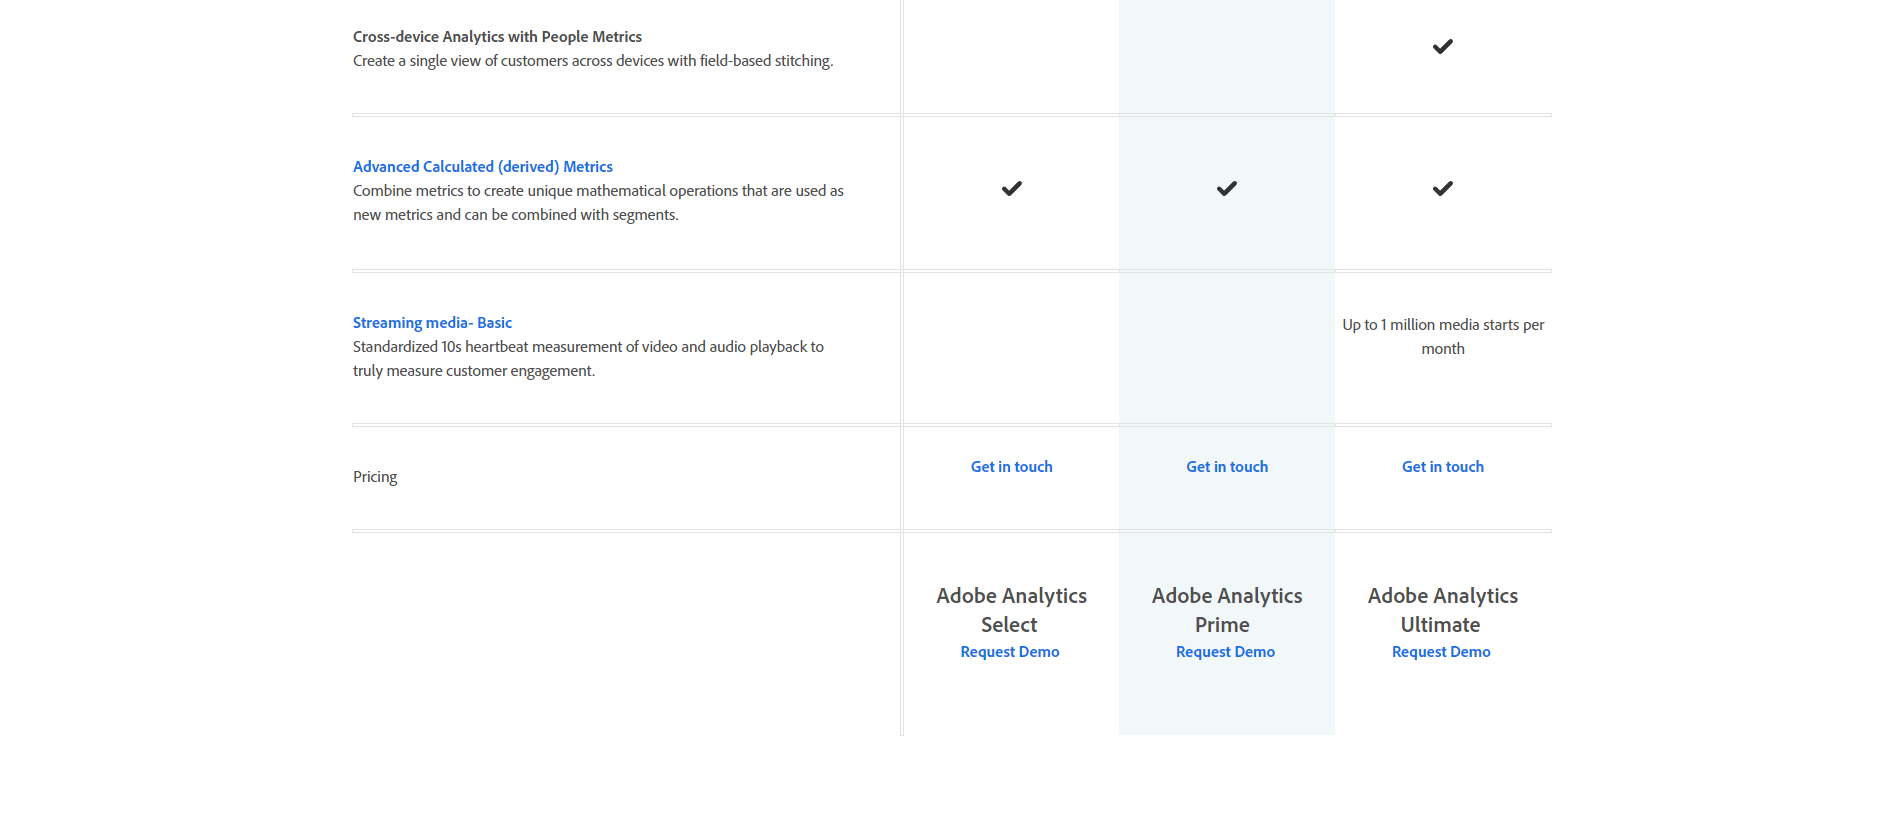This screenshot has height=815, width=1902.
Task: Click 'Combine metrics to create unique' description
Action: click(x=598, y=203)
